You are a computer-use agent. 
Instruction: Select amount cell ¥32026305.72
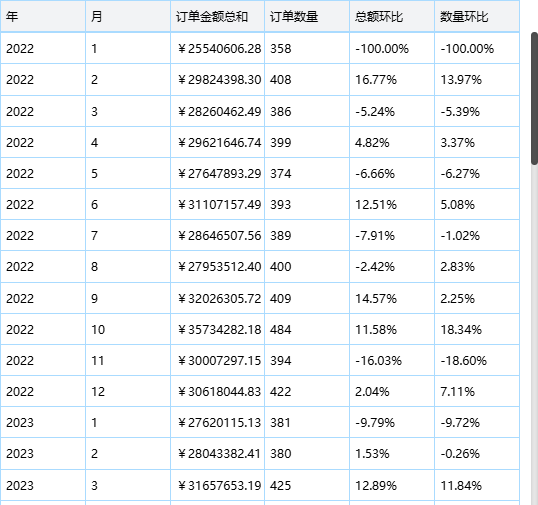point(218,298)
